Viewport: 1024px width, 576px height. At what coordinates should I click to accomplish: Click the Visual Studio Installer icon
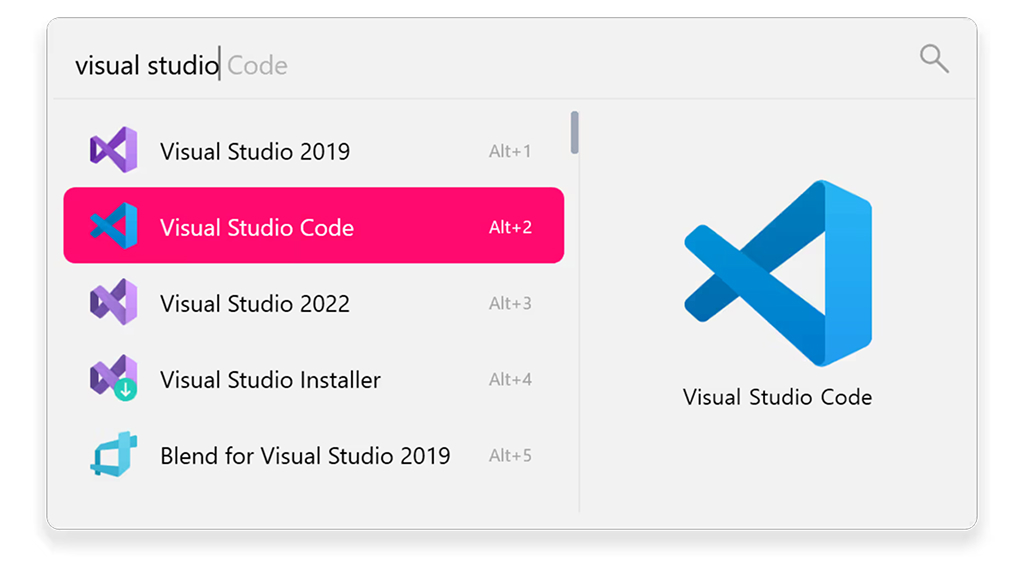click(113, 378)
